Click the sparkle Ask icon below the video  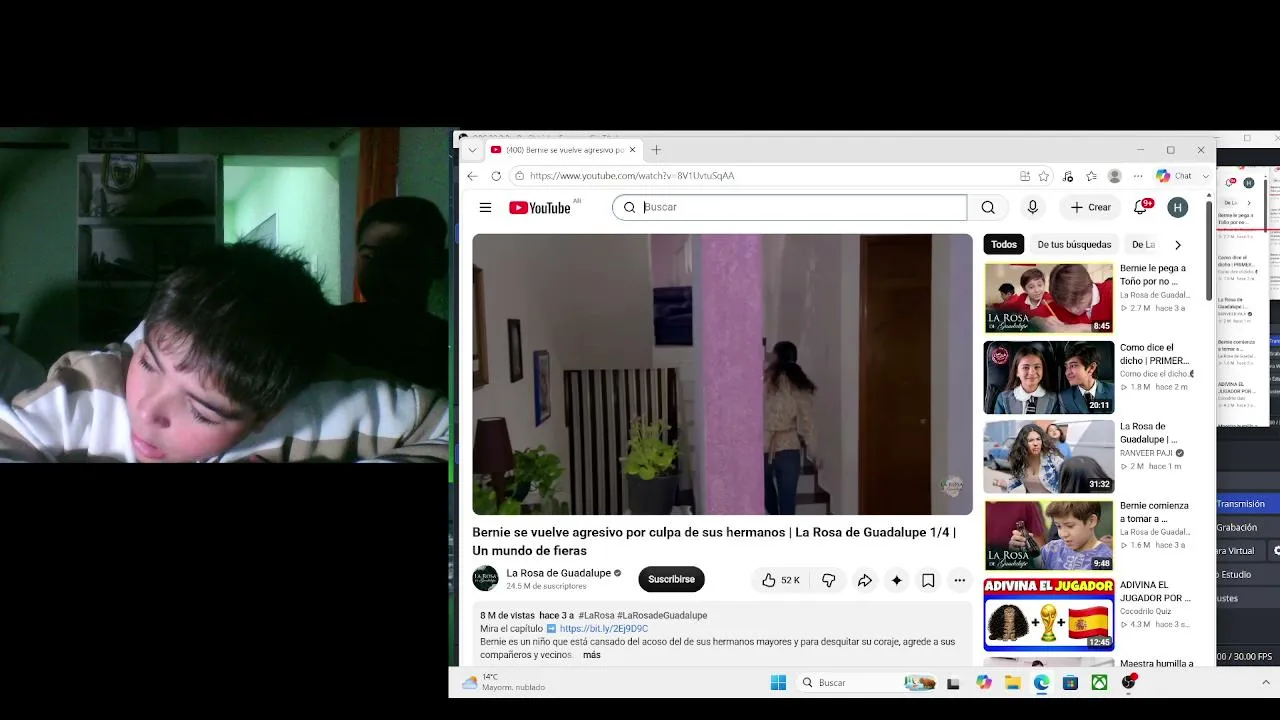[896, 580]
